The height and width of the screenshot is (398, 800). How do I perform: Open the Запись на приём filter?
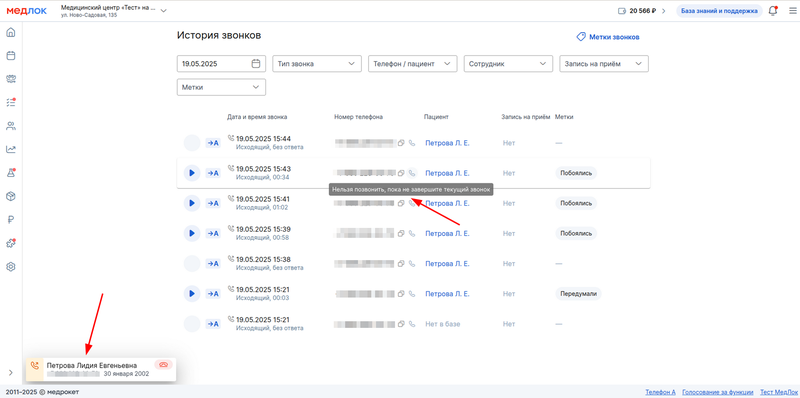pos(604,64)
